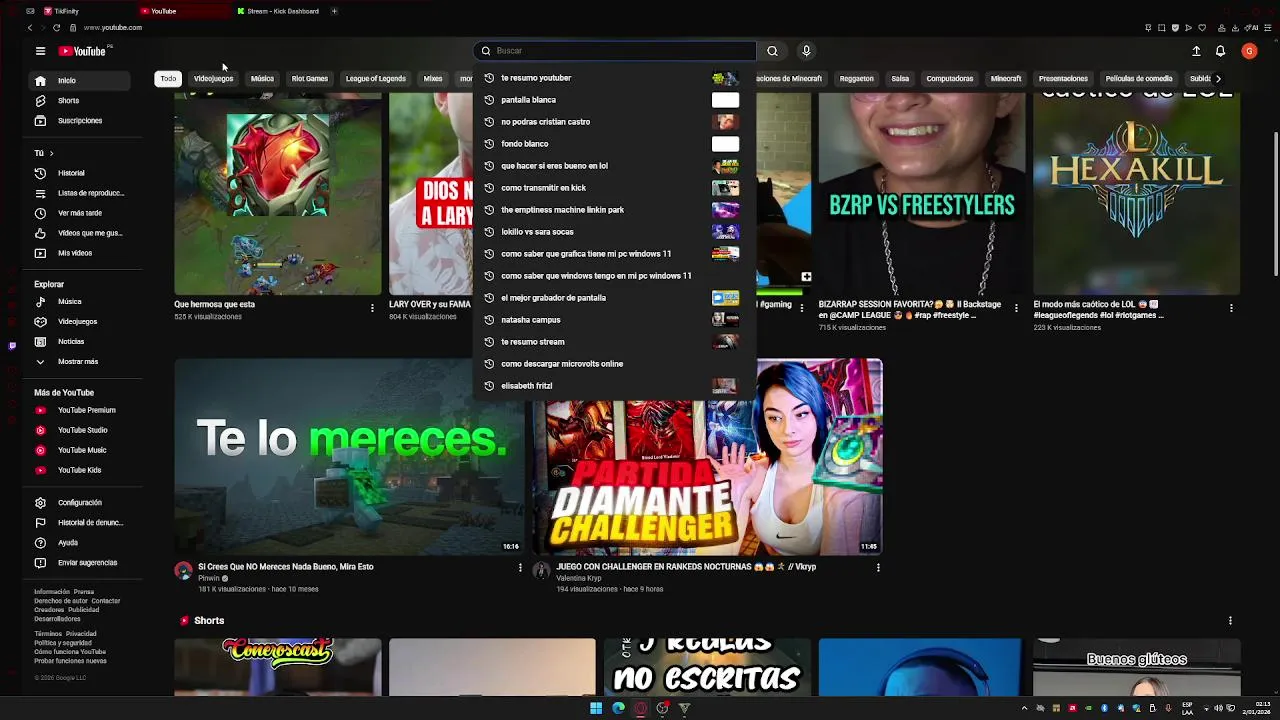Click the browser heart bookmark icon
1280x720 pixels.
click(1203, 28)
